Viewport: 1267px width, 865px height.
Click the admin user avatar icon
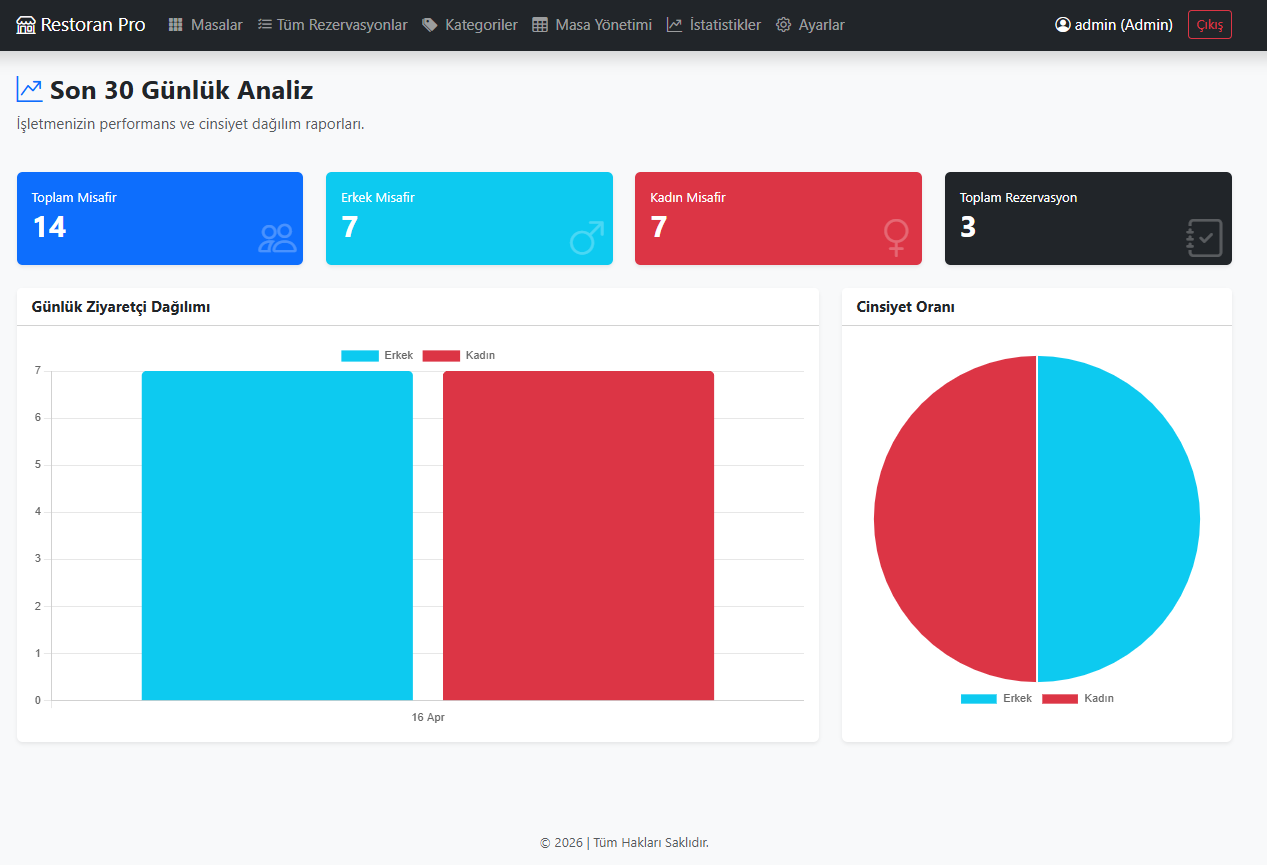coord(1063,25)
